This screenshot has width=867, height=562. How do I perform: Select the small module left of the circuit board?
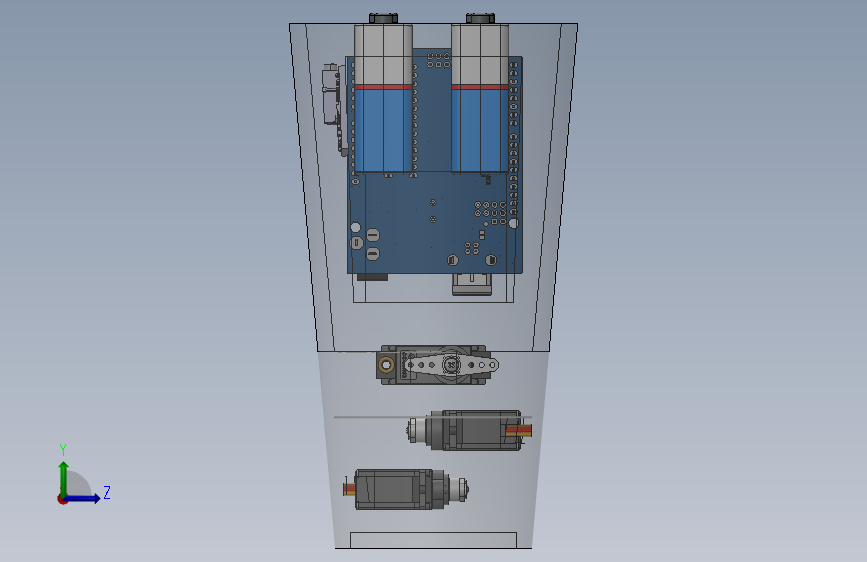click(x=333, y=108)
